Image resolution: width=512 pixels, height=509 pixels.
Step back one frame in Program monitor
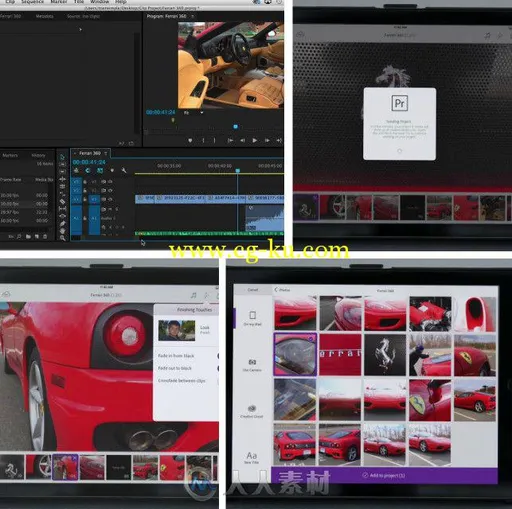pos(243,140)
